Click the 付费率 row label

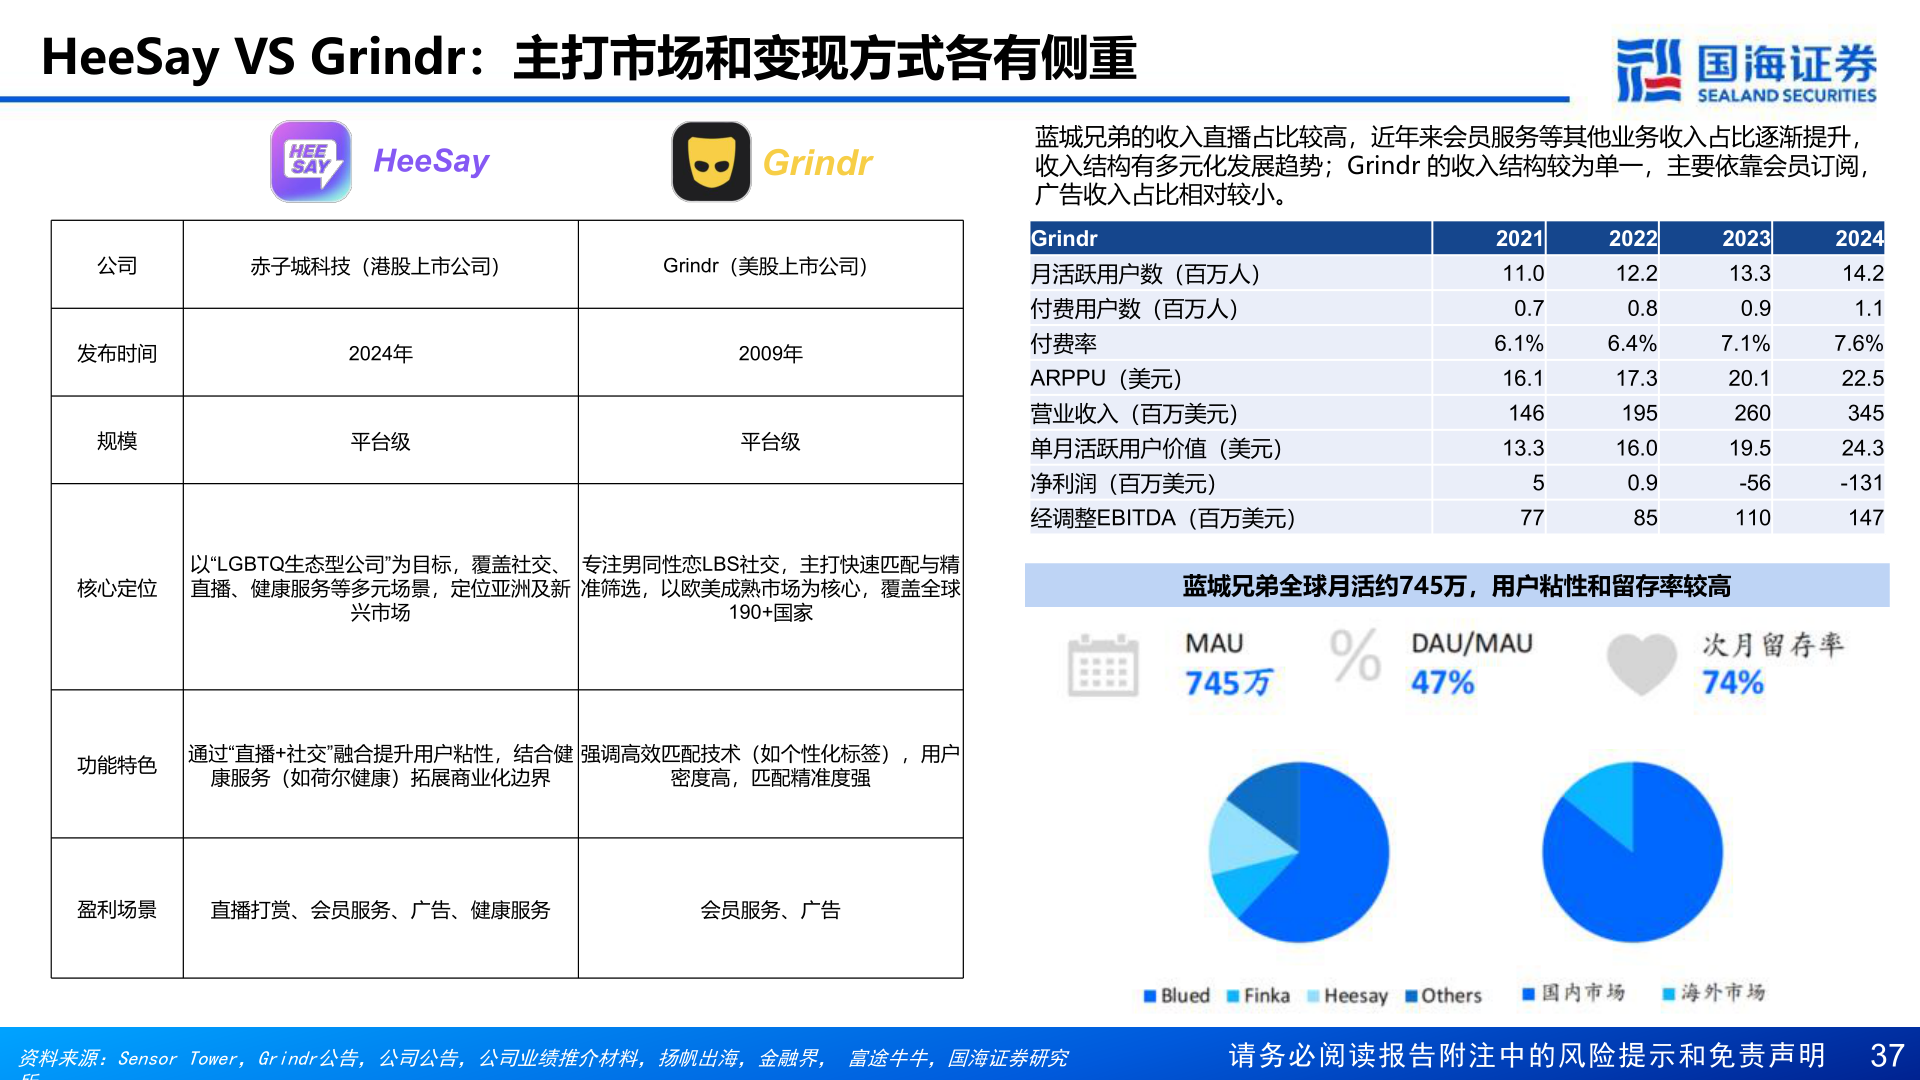pos(1063,343)
